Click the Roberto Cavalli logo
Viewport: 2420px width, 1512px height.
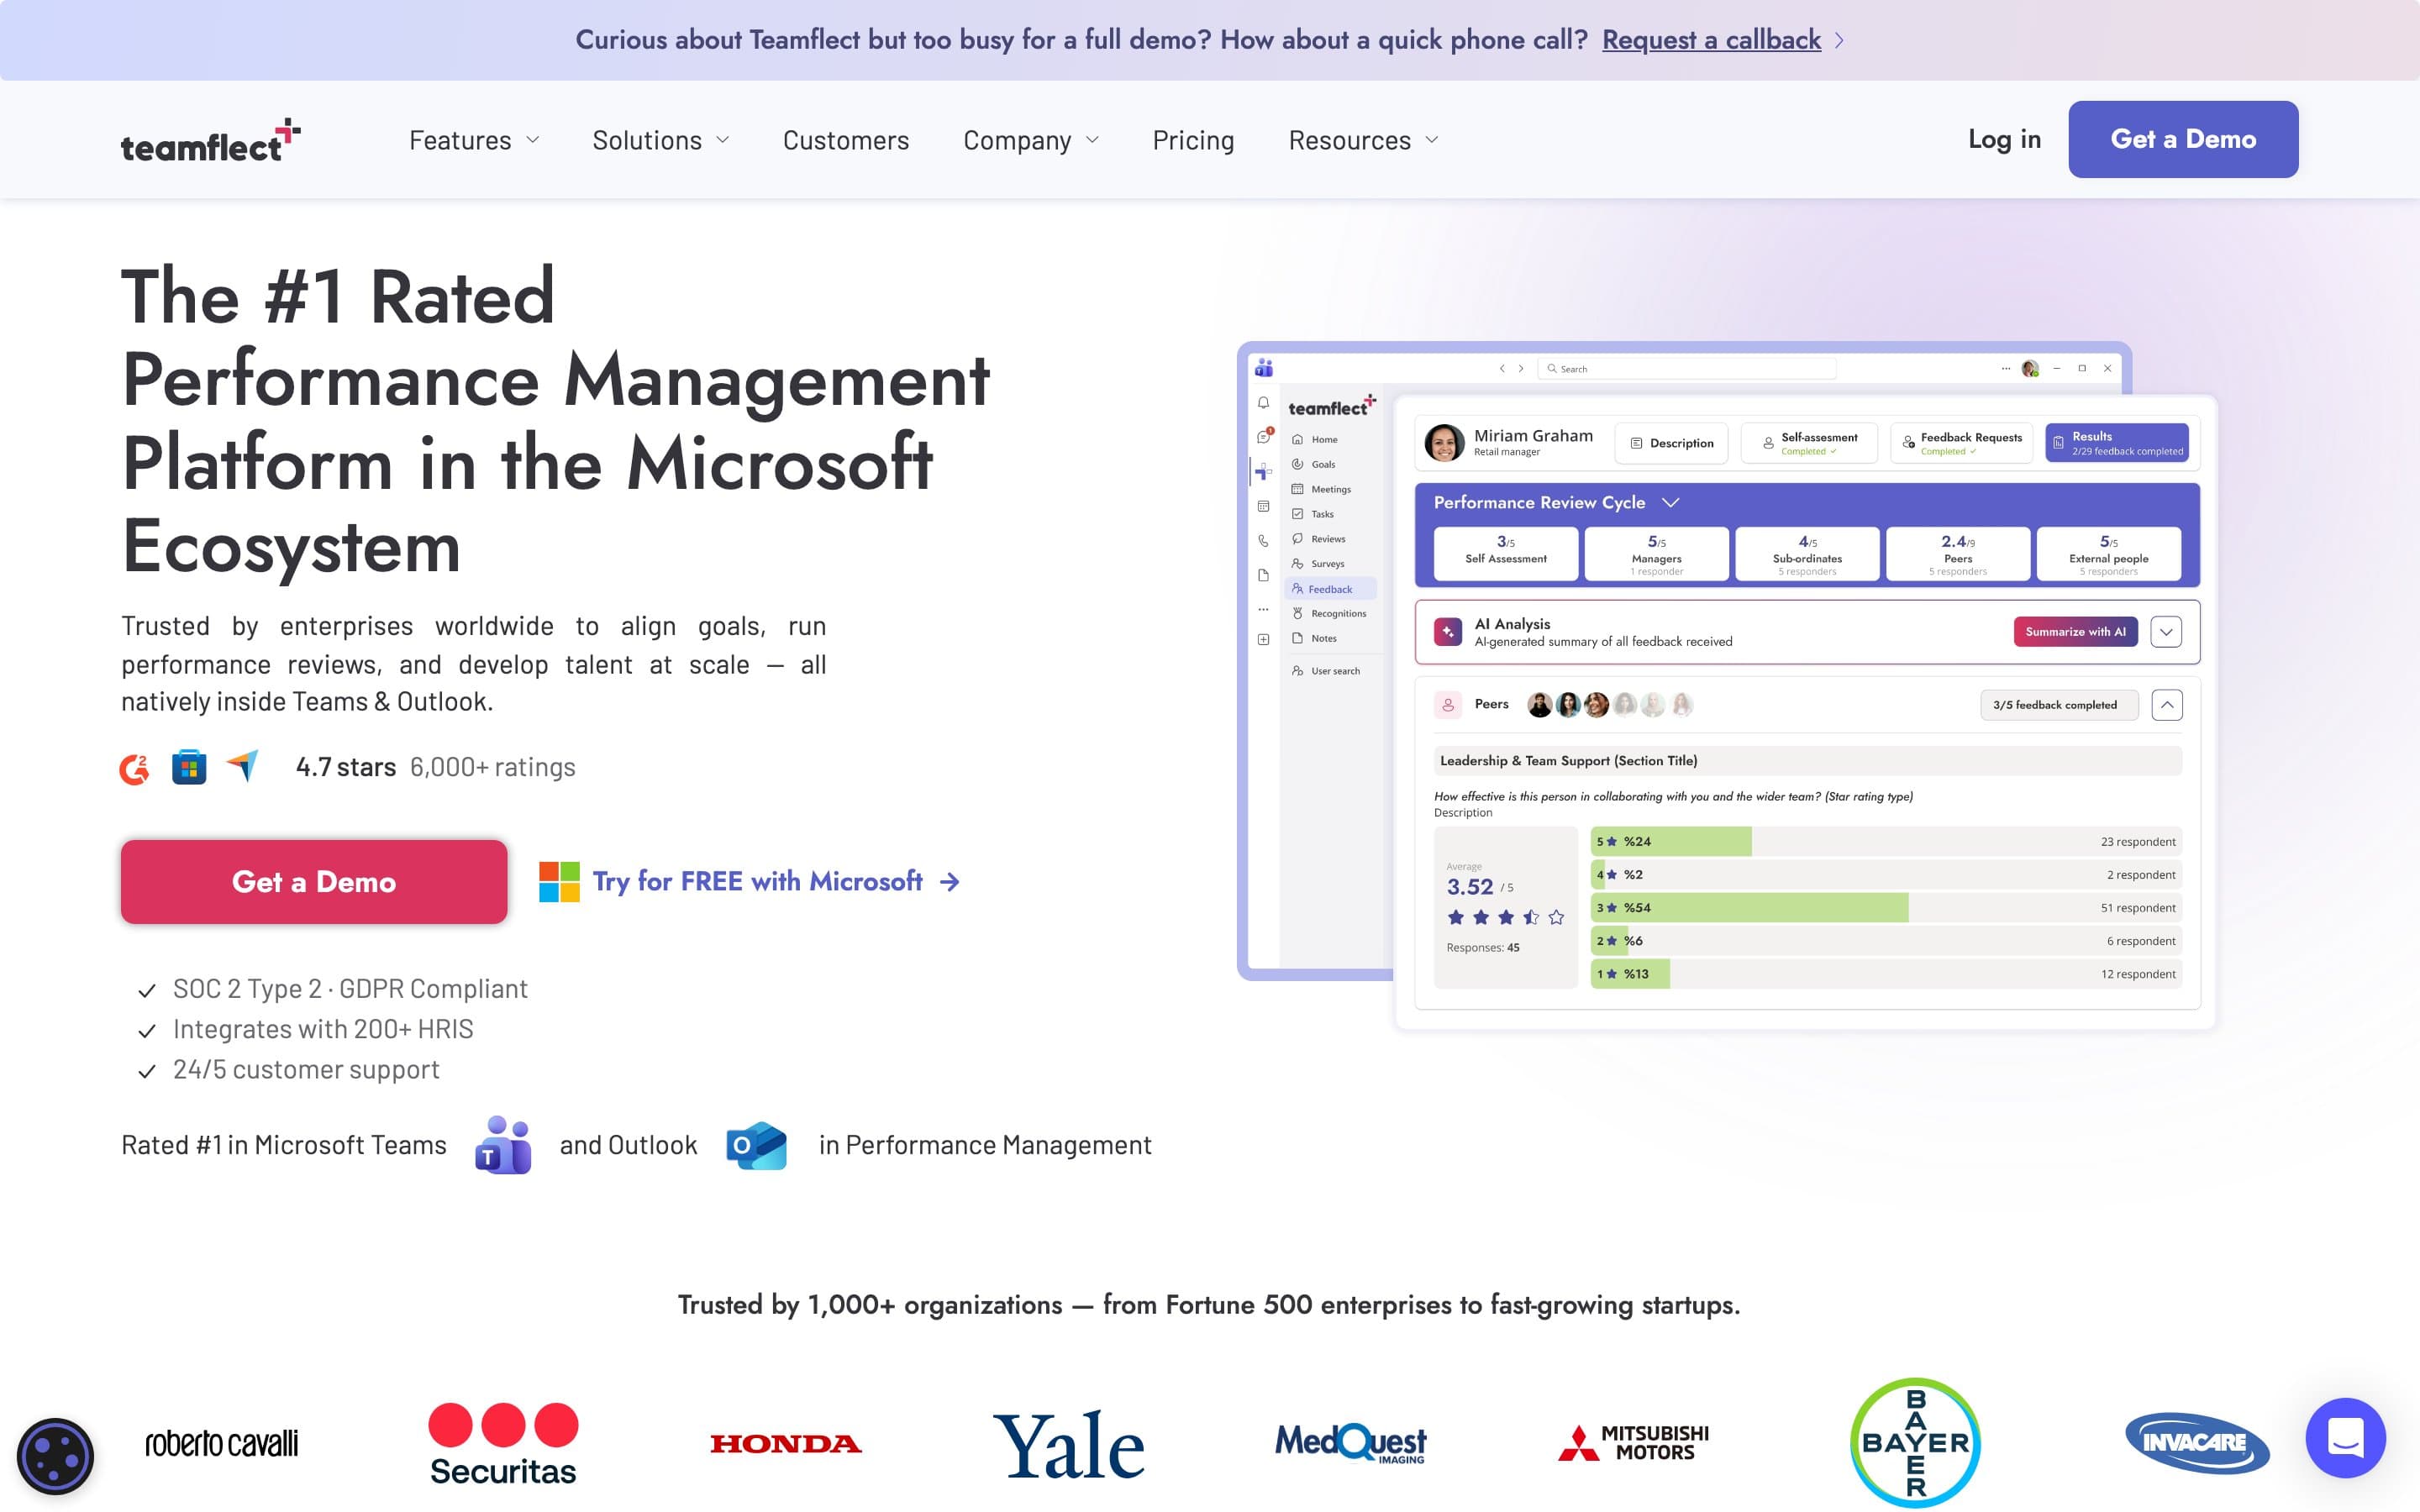pyautogui.click(x=221, y=1443)
